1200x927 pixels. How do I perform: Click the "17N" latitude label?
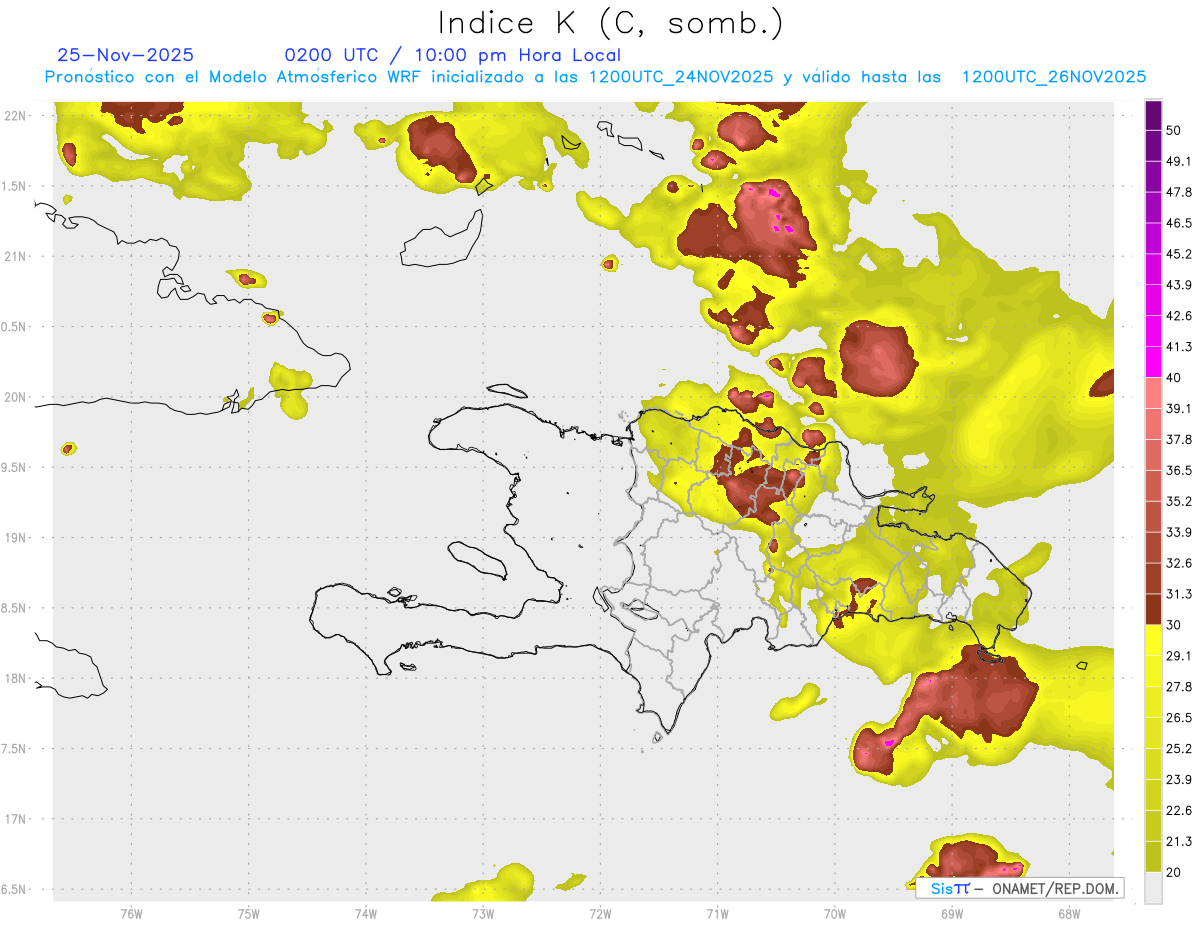14,819
